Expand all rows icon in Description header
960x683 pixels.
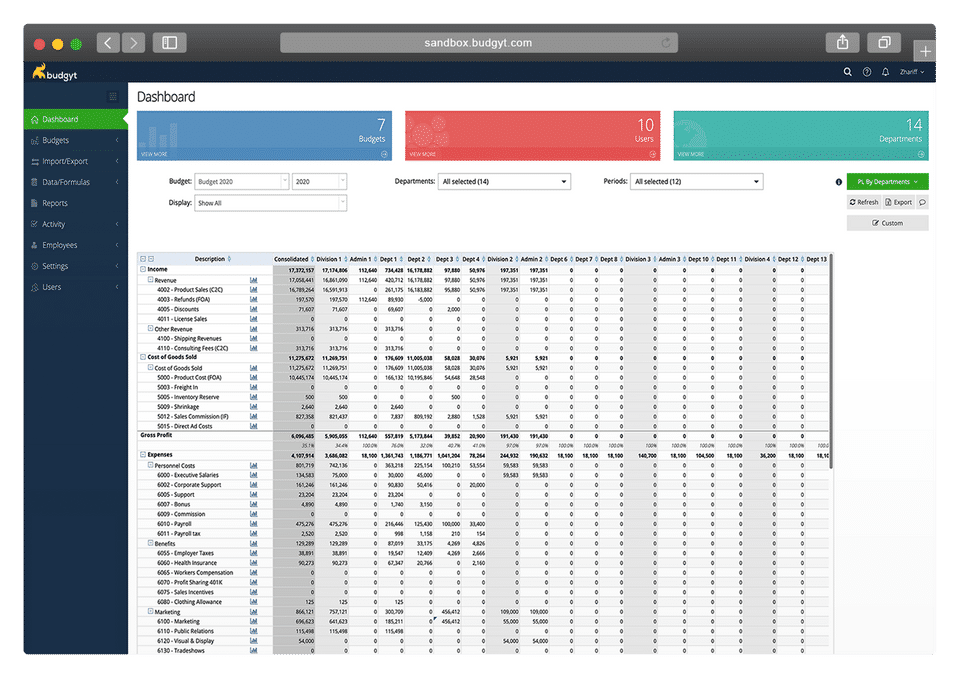tap(143, 259)
